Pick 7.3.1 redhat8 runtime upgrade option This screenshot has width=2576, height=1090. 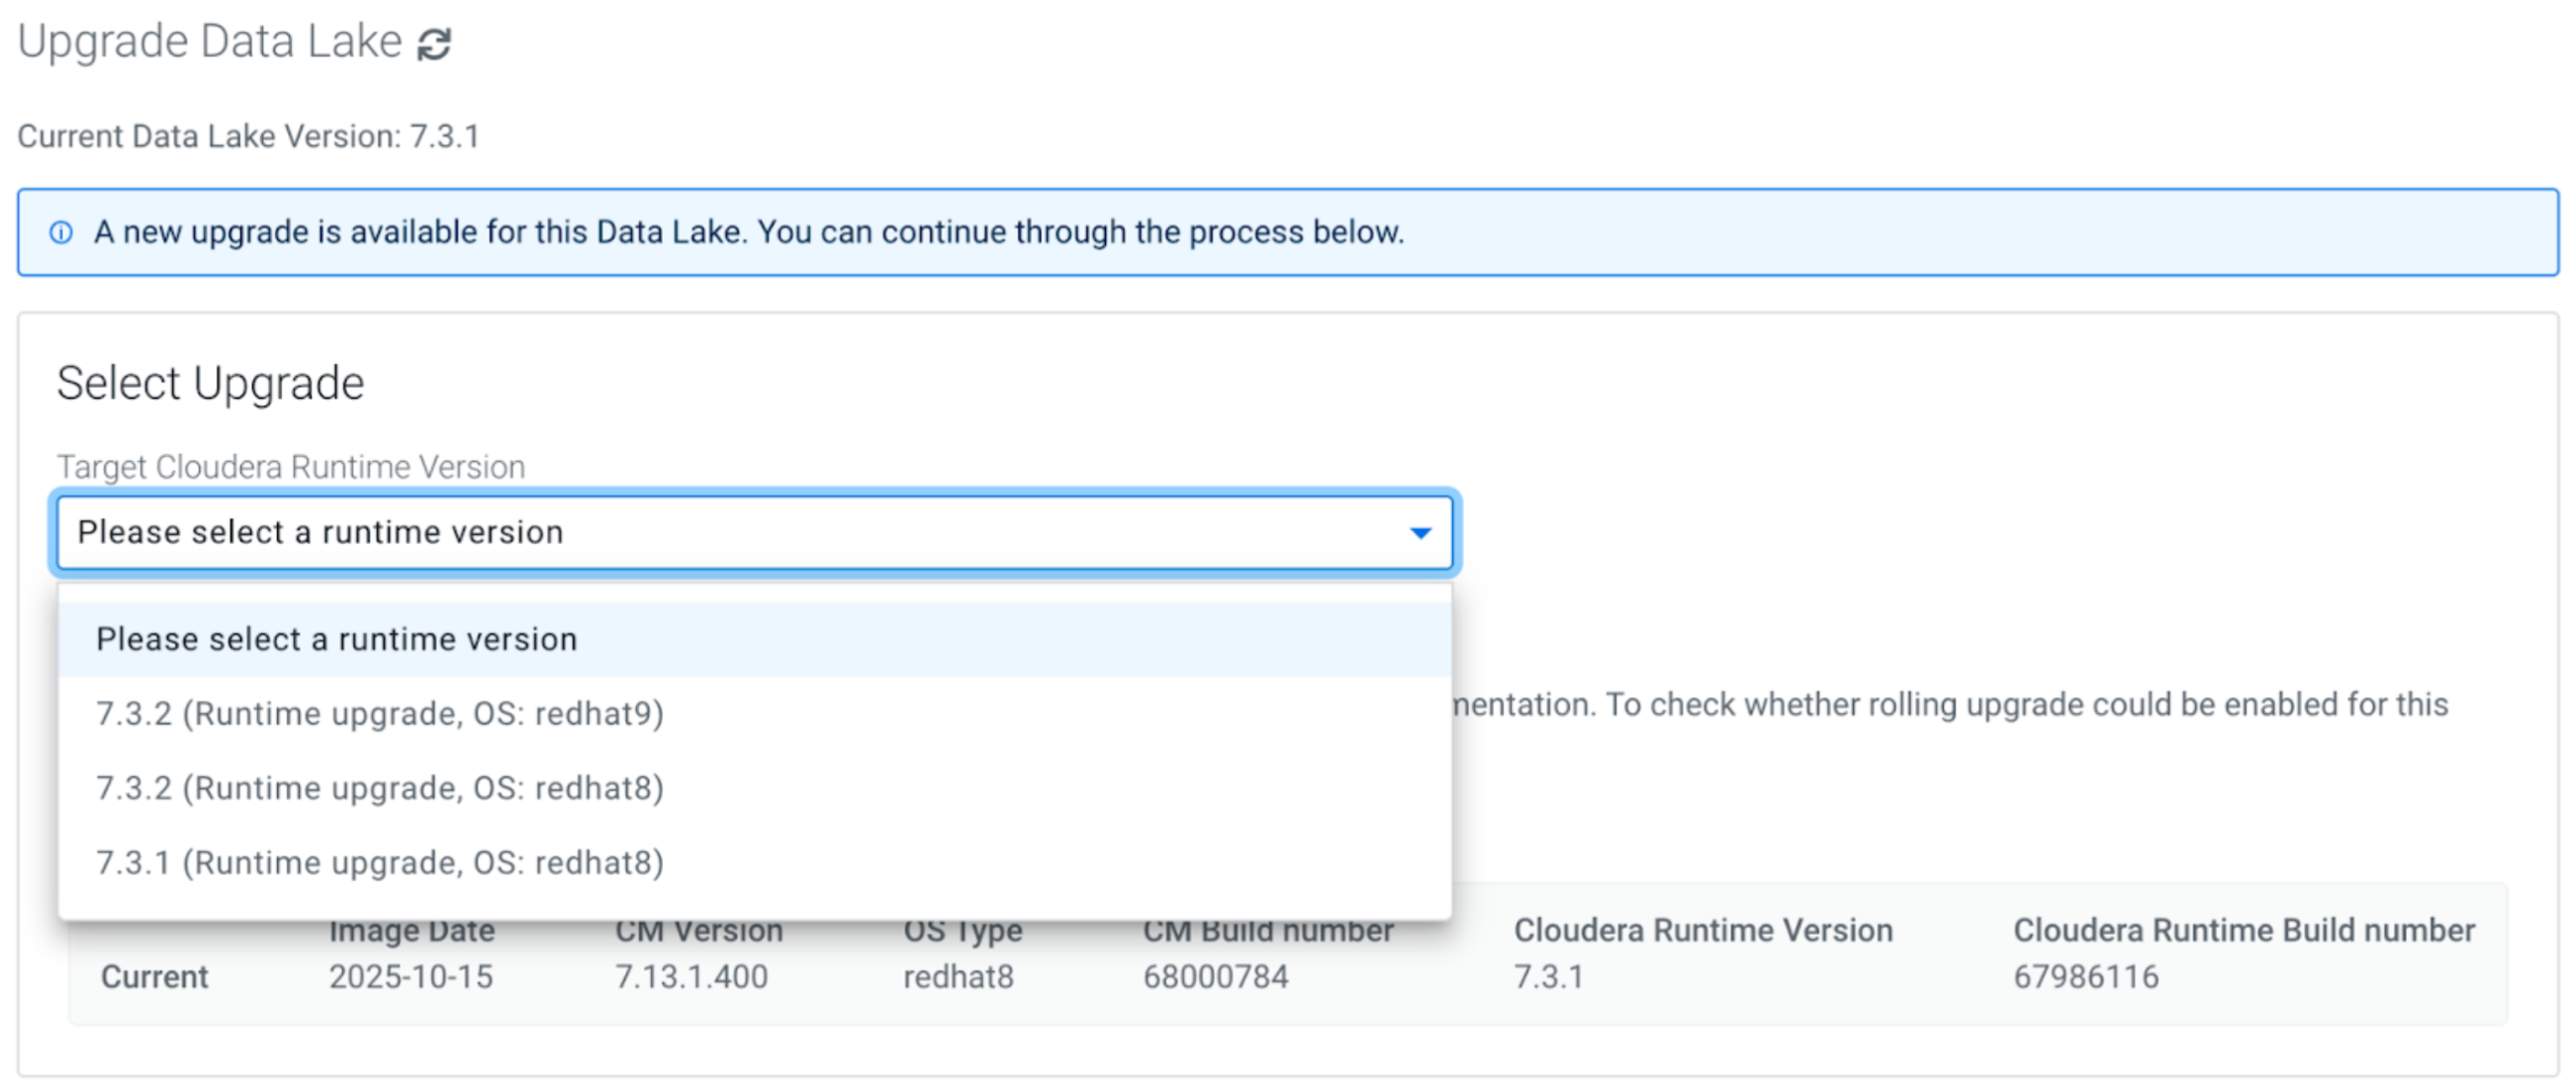(x=380, y=863)
